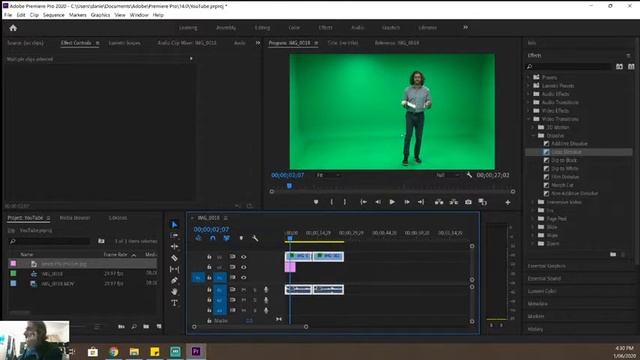The image size is (640, 360).
Task: Toggle Snap in timeline (magnet)
Action: pos(213,238)
